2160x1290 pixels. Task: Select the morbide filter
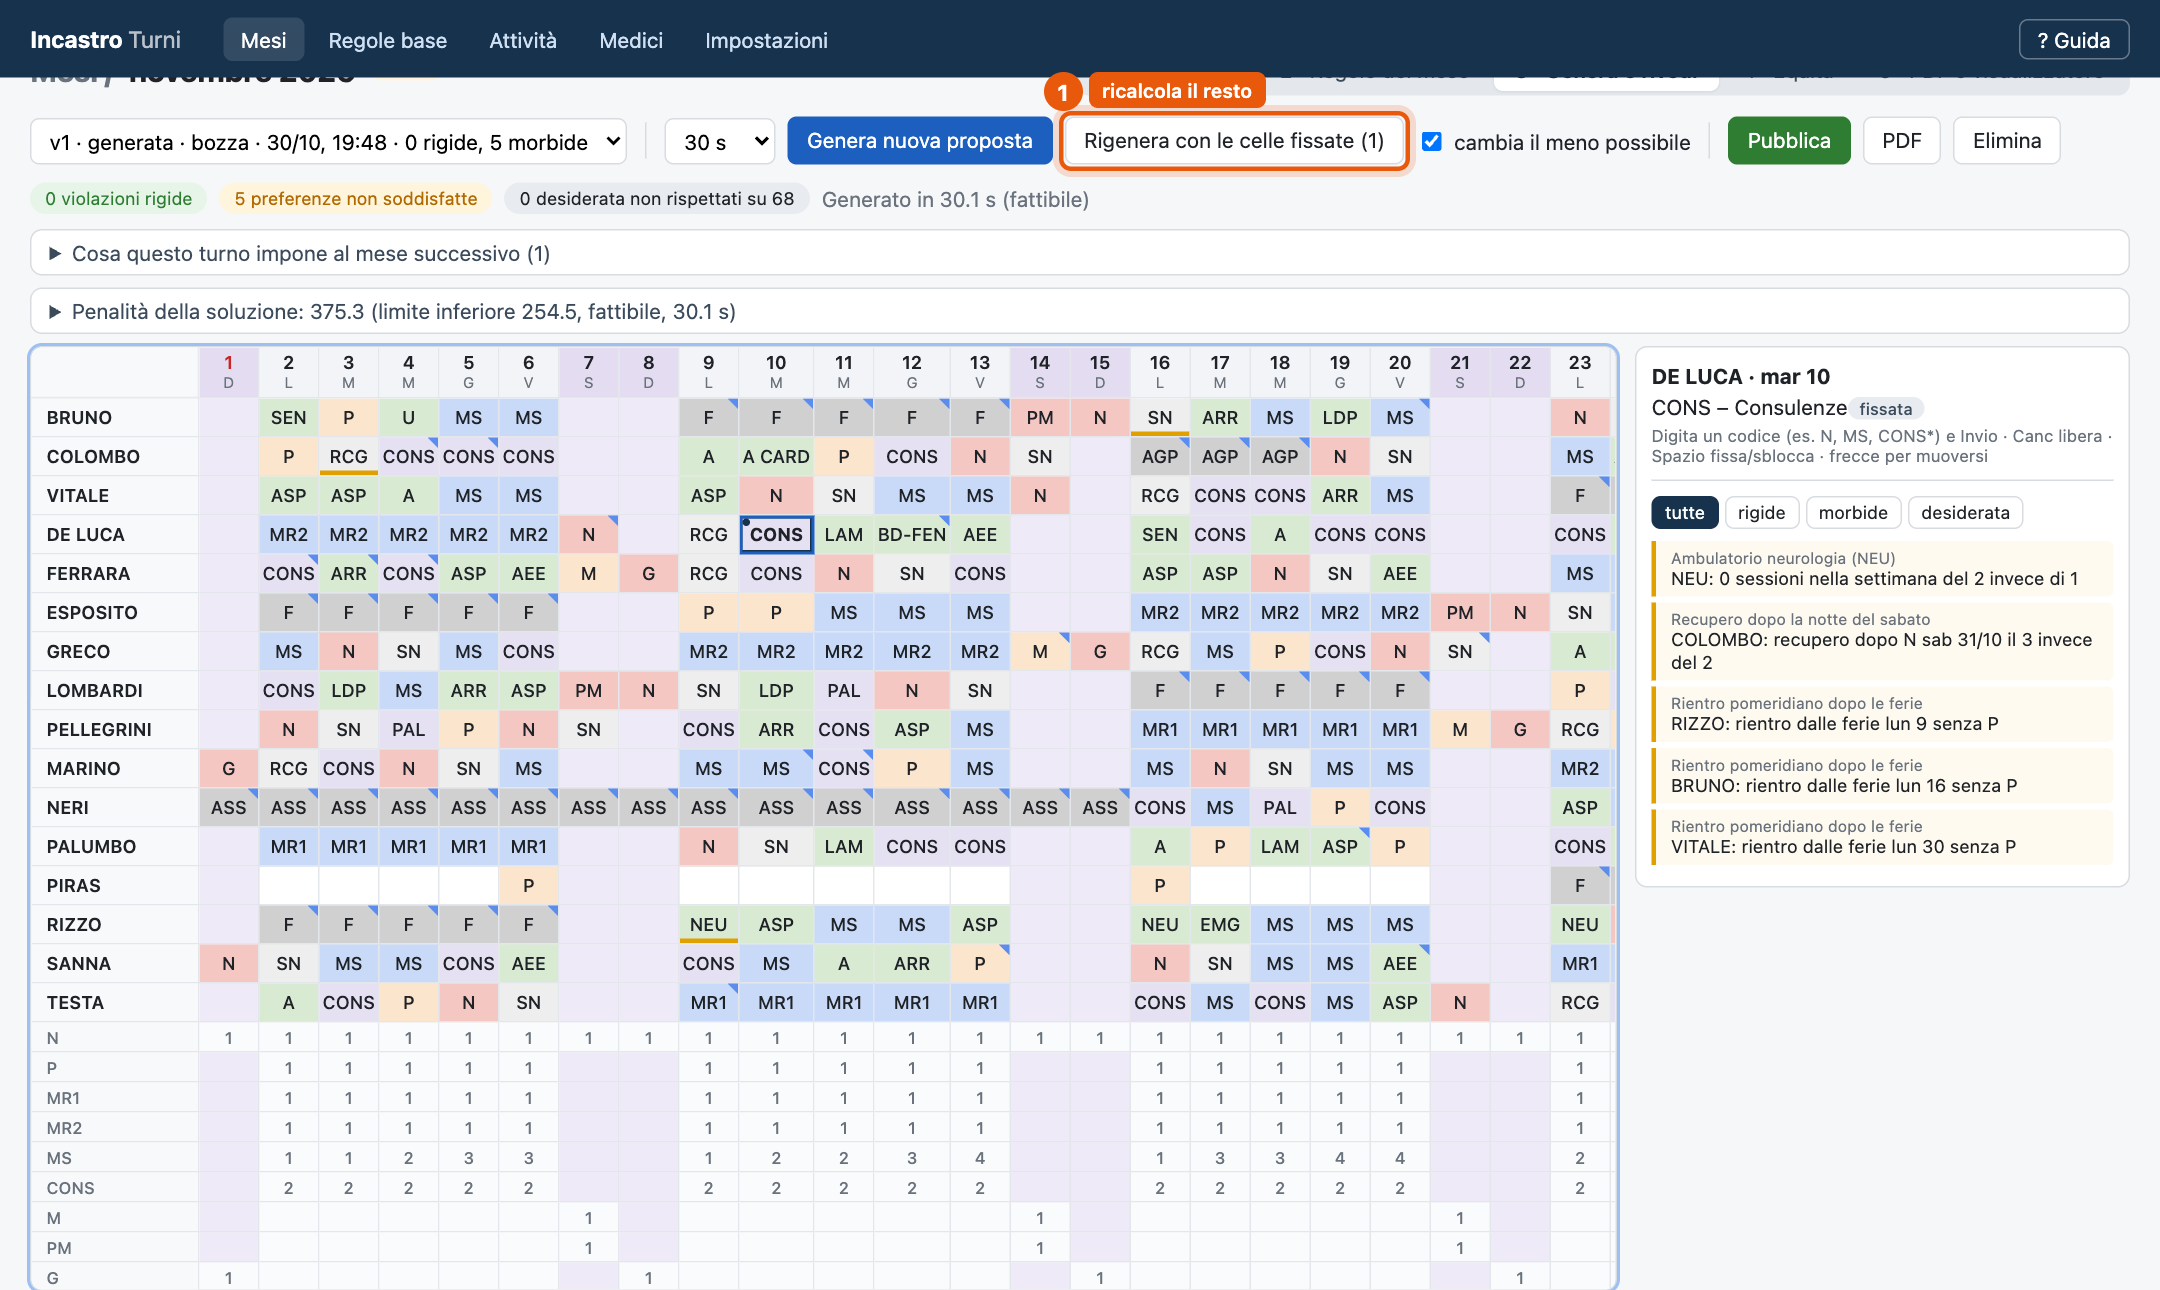click(1852, 512)
